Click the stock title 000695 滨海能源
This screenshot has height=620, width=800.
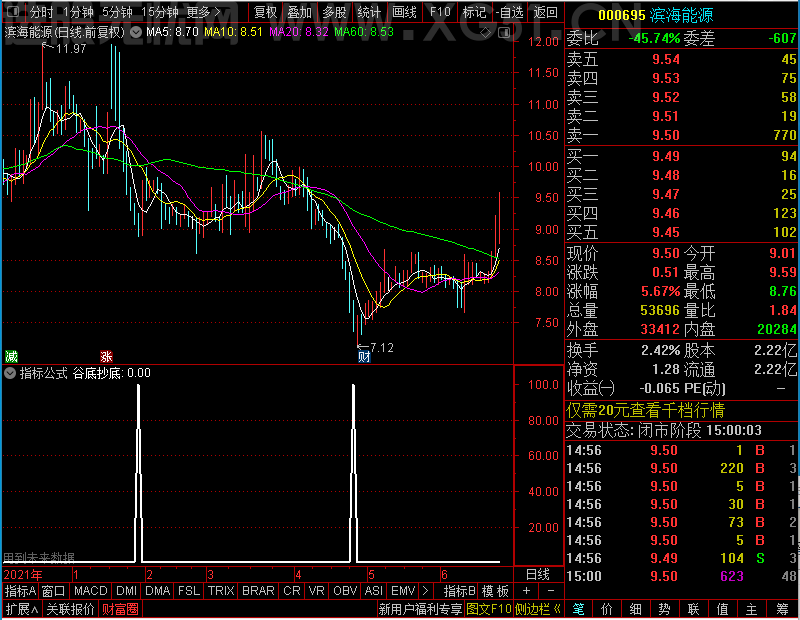tap(656, 16)
